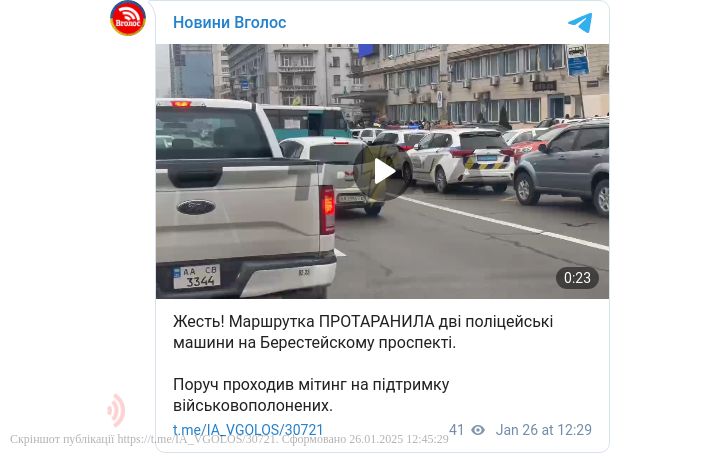The width and height of the screenshot is (720, 457).
Task: Click the Telegram paper plane icon
Action: [x=580, y=23]
